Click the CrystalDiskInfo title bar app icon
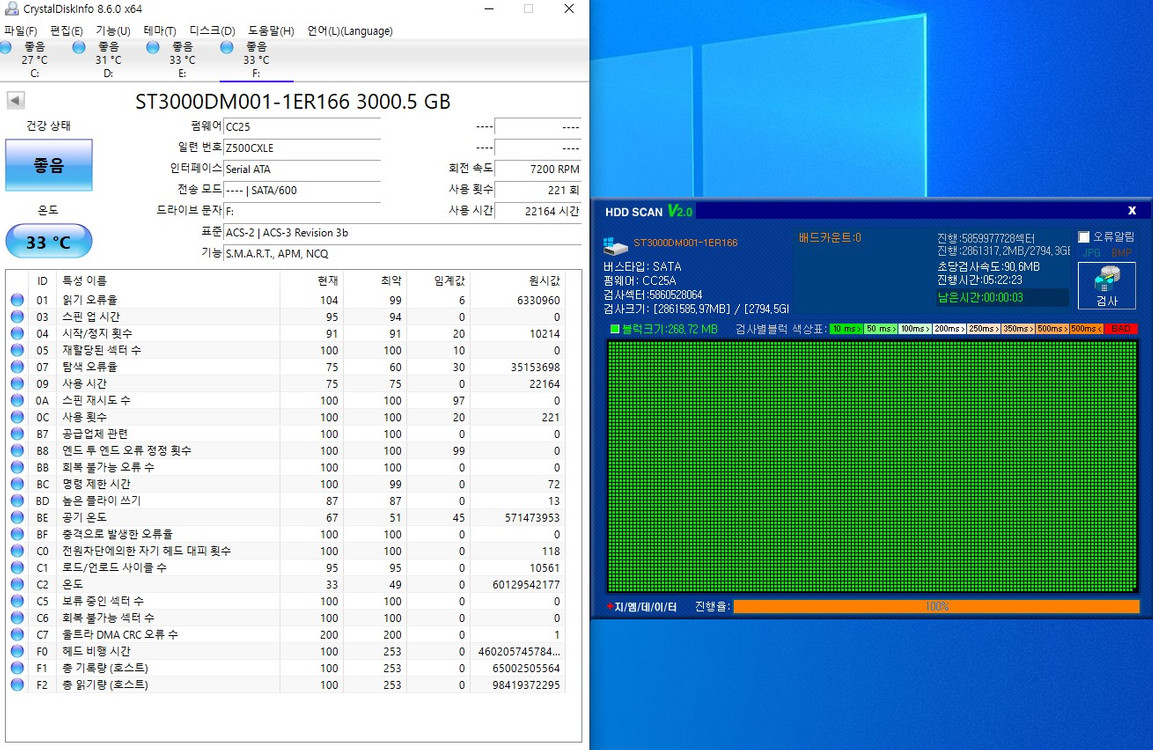Viewport: 1153px width, 750px height. (11, 9)
